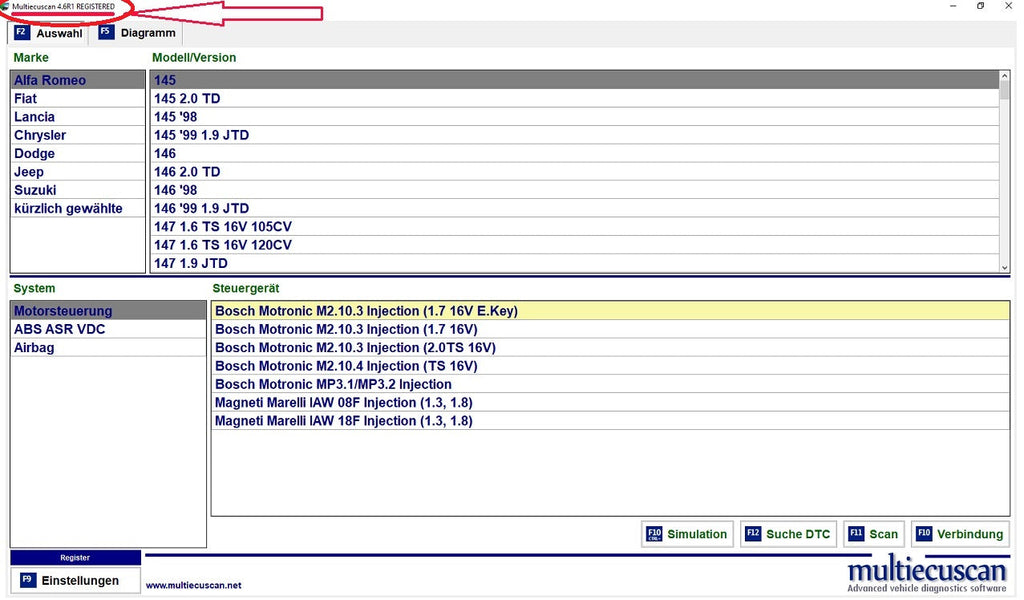This screenshot has width=1024, height=600.
Task: Select Alfa Romeo in Marke list
Action: (78, 80)
